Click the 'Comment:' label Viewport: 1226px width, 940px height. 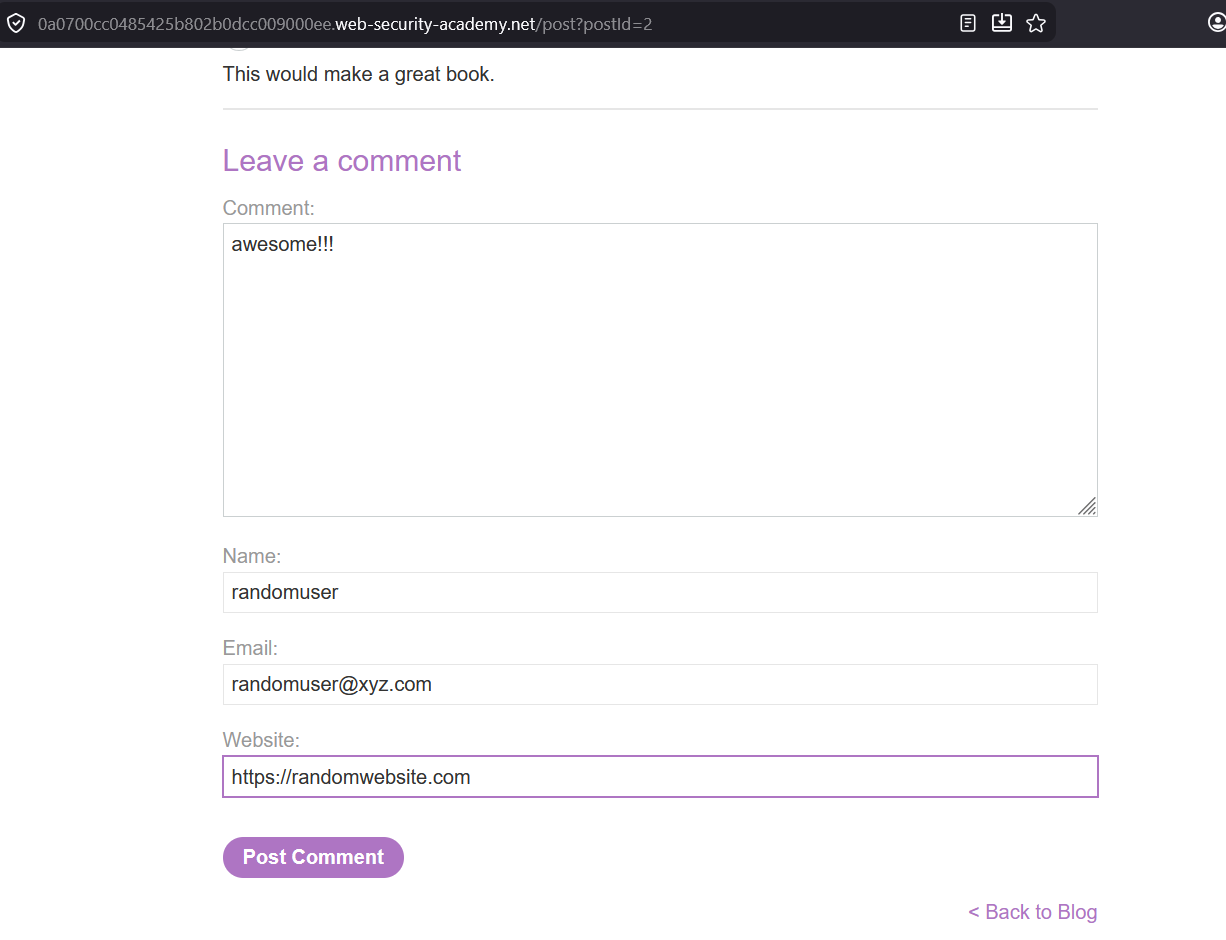click(269, 208)
